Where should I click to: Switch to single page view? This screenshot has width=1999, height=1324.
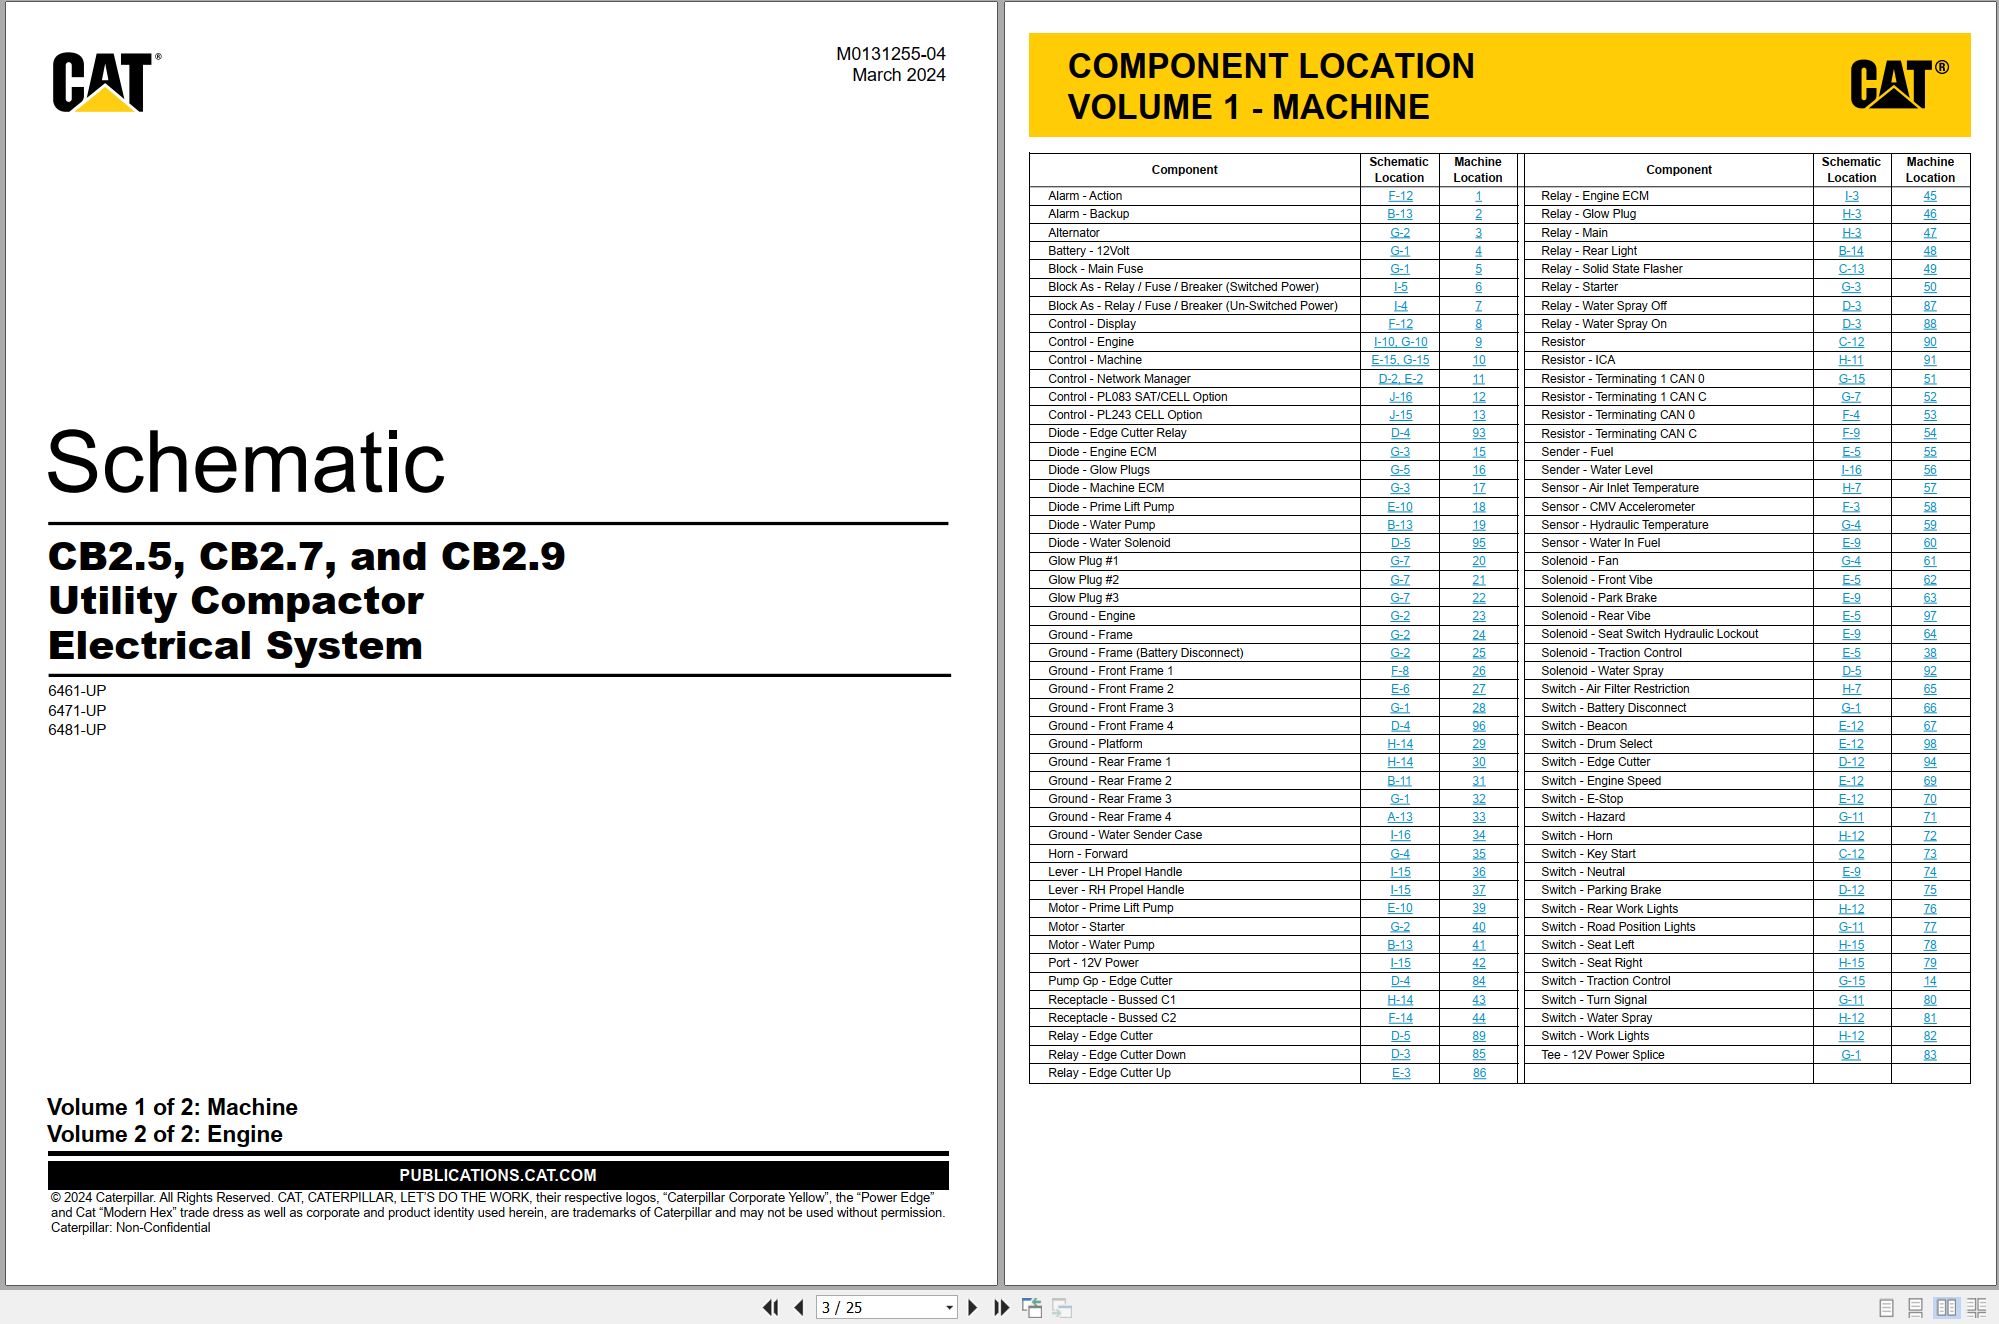pyautogui.click(x=1887, y=1307)
